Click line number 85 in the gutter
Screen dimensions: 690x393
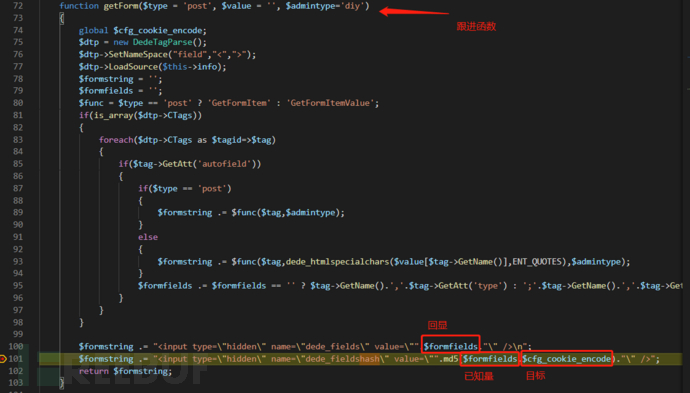click(x=18, y=164)
